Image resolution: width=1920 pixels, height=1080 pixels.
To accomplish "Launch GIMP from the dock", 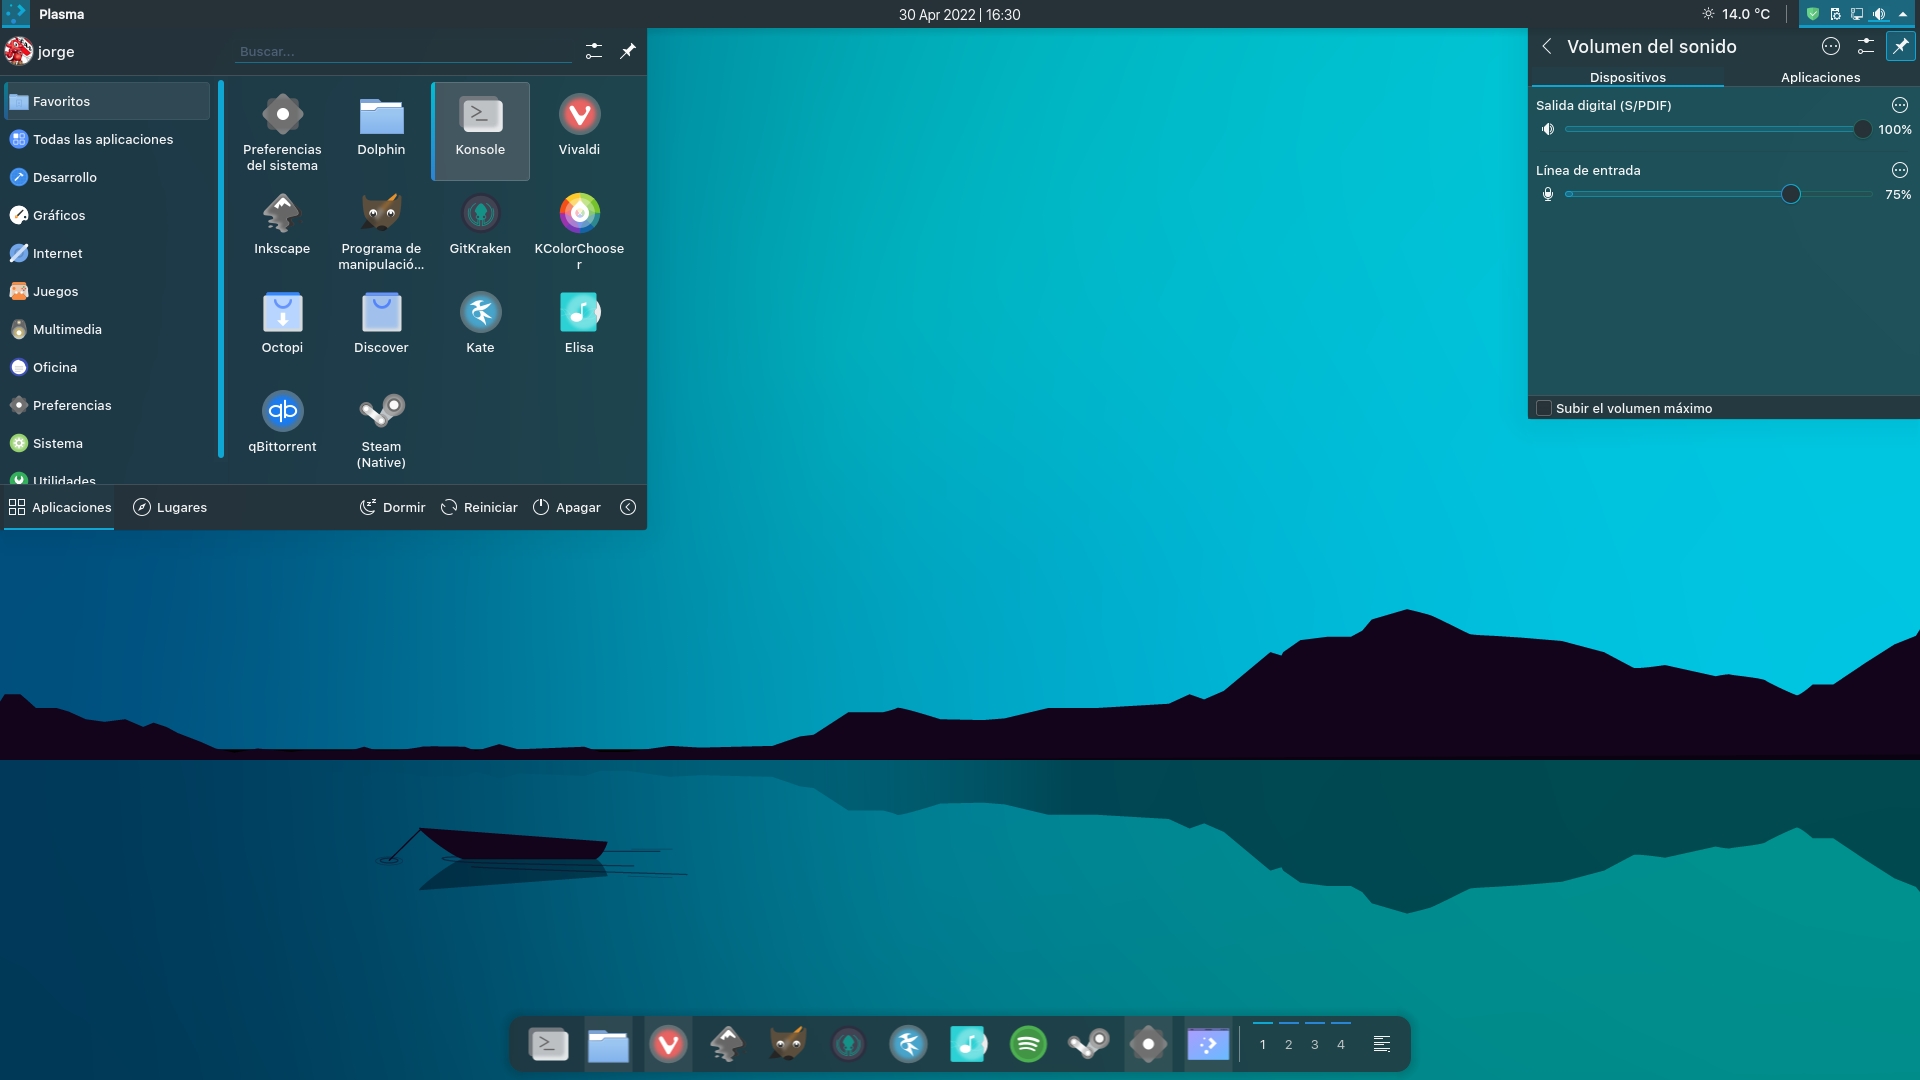I will coord(787,1044).
